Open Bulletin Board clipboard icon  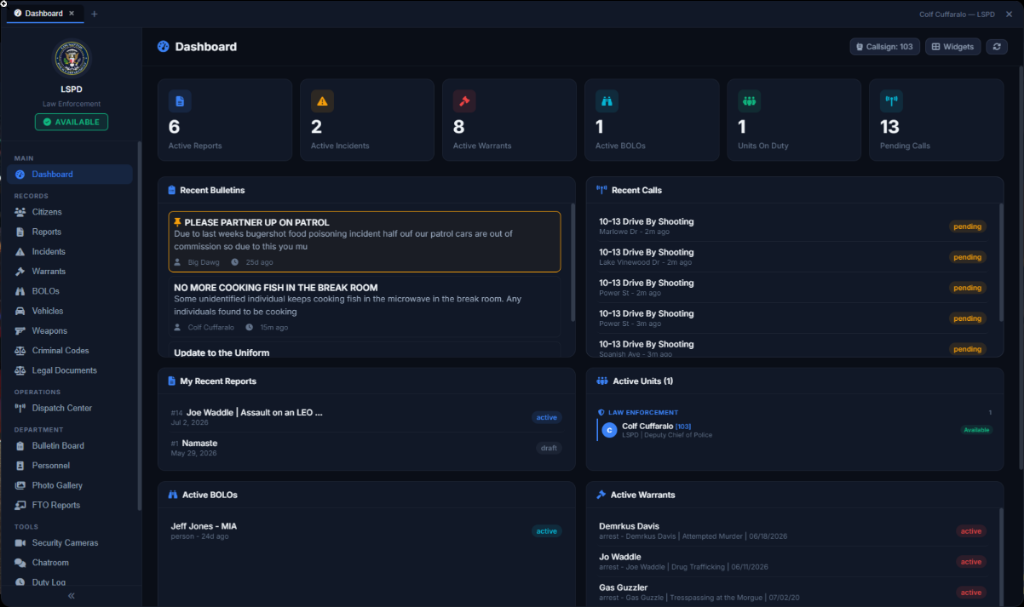point(20,446)
